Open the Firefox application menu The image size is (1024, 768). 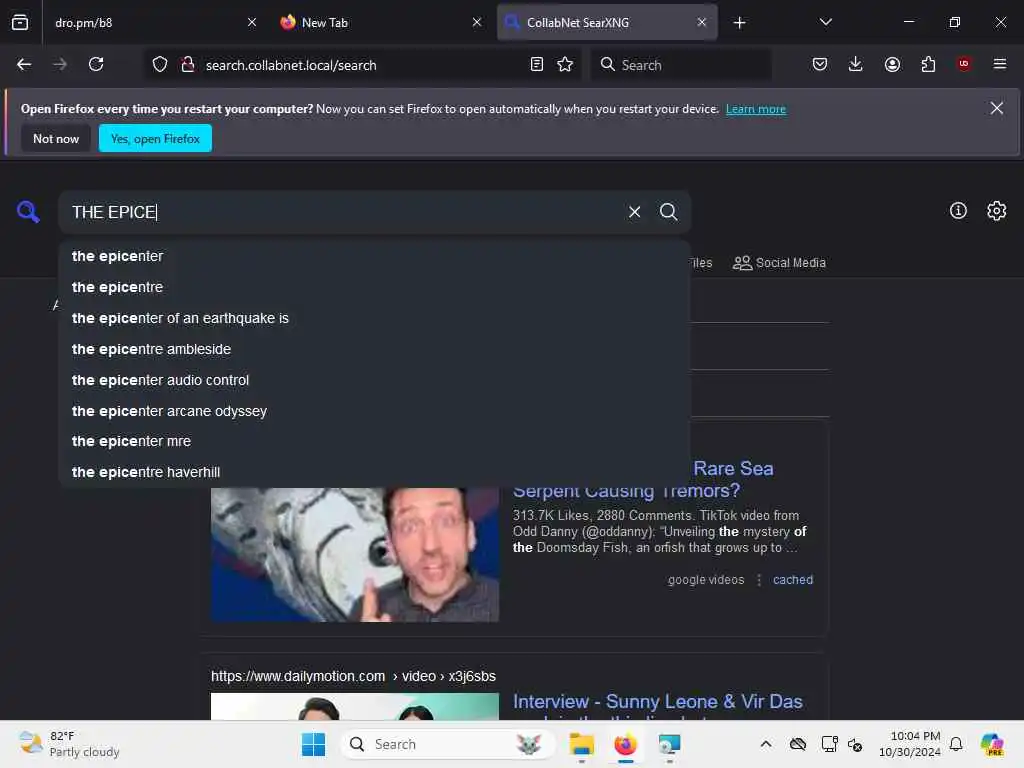pos(1000,64)
